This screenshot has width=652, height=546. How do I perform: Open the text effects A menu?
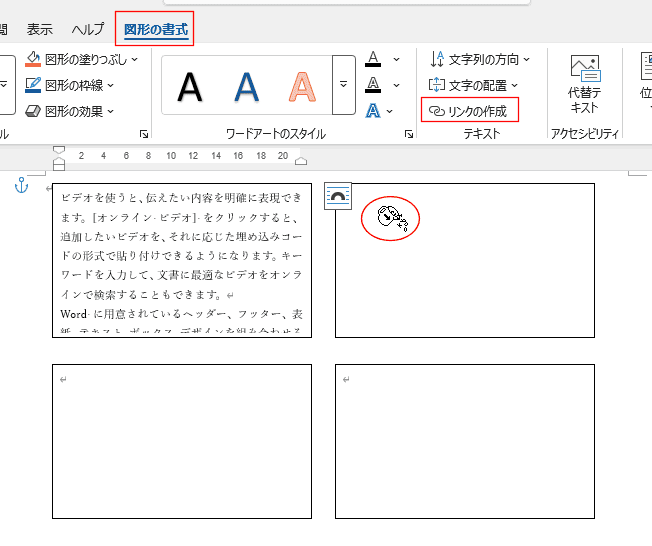click(x=373, y=111)
